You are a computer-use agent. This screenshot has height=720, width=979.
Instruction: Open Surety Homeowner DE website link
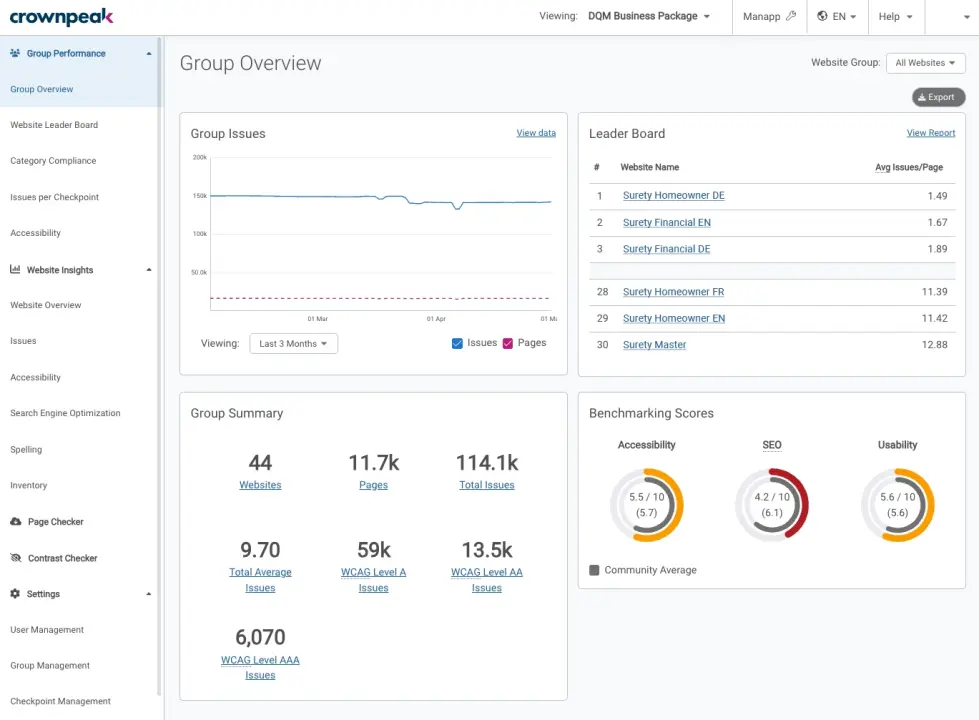pos(674,195)
